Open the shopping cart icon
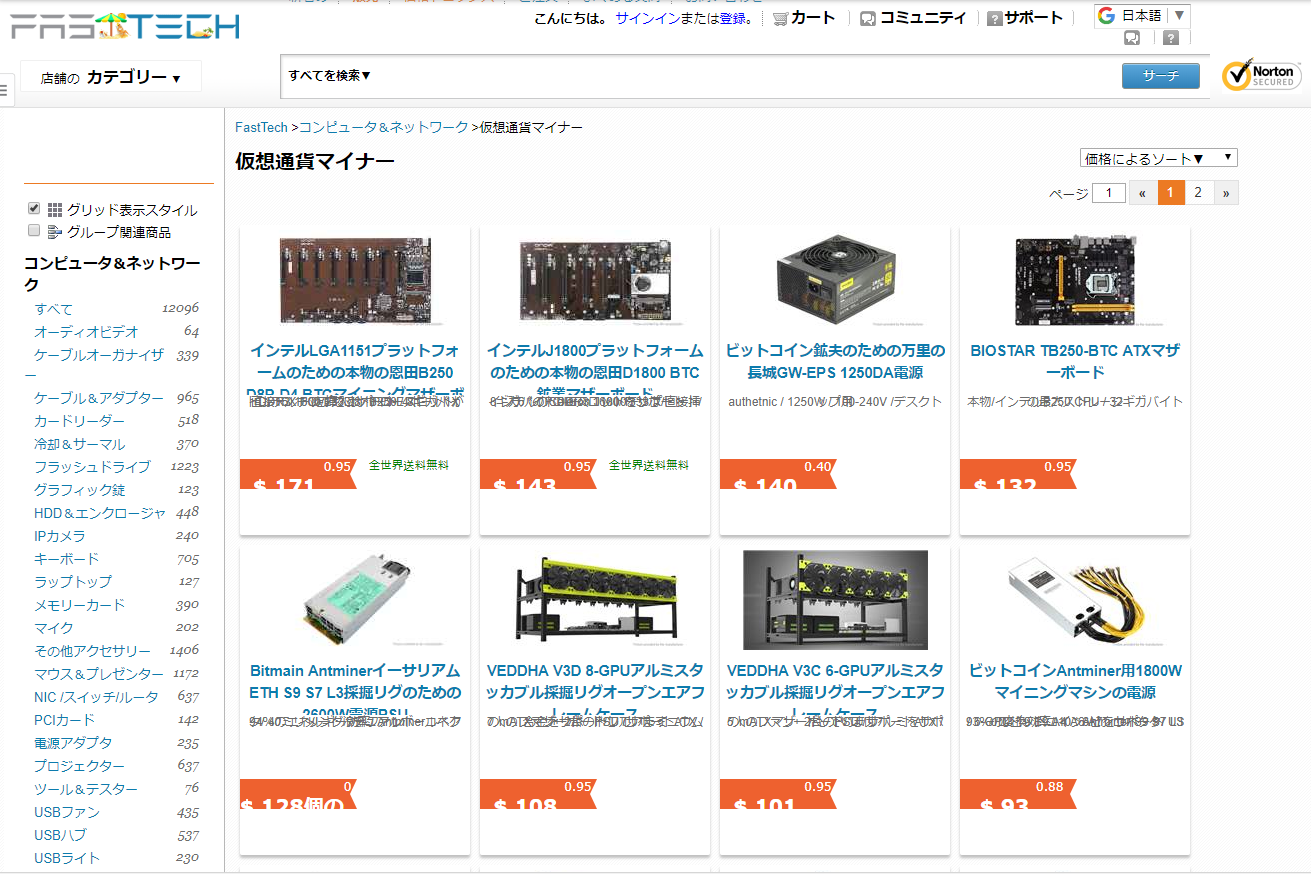Viewport: 1311px width, 874px height. coord(780,18)
